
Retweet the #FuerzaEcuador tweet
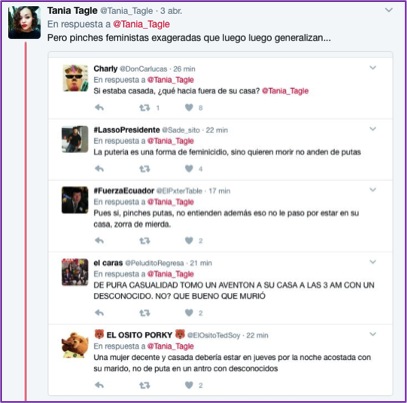coord(144,240)
